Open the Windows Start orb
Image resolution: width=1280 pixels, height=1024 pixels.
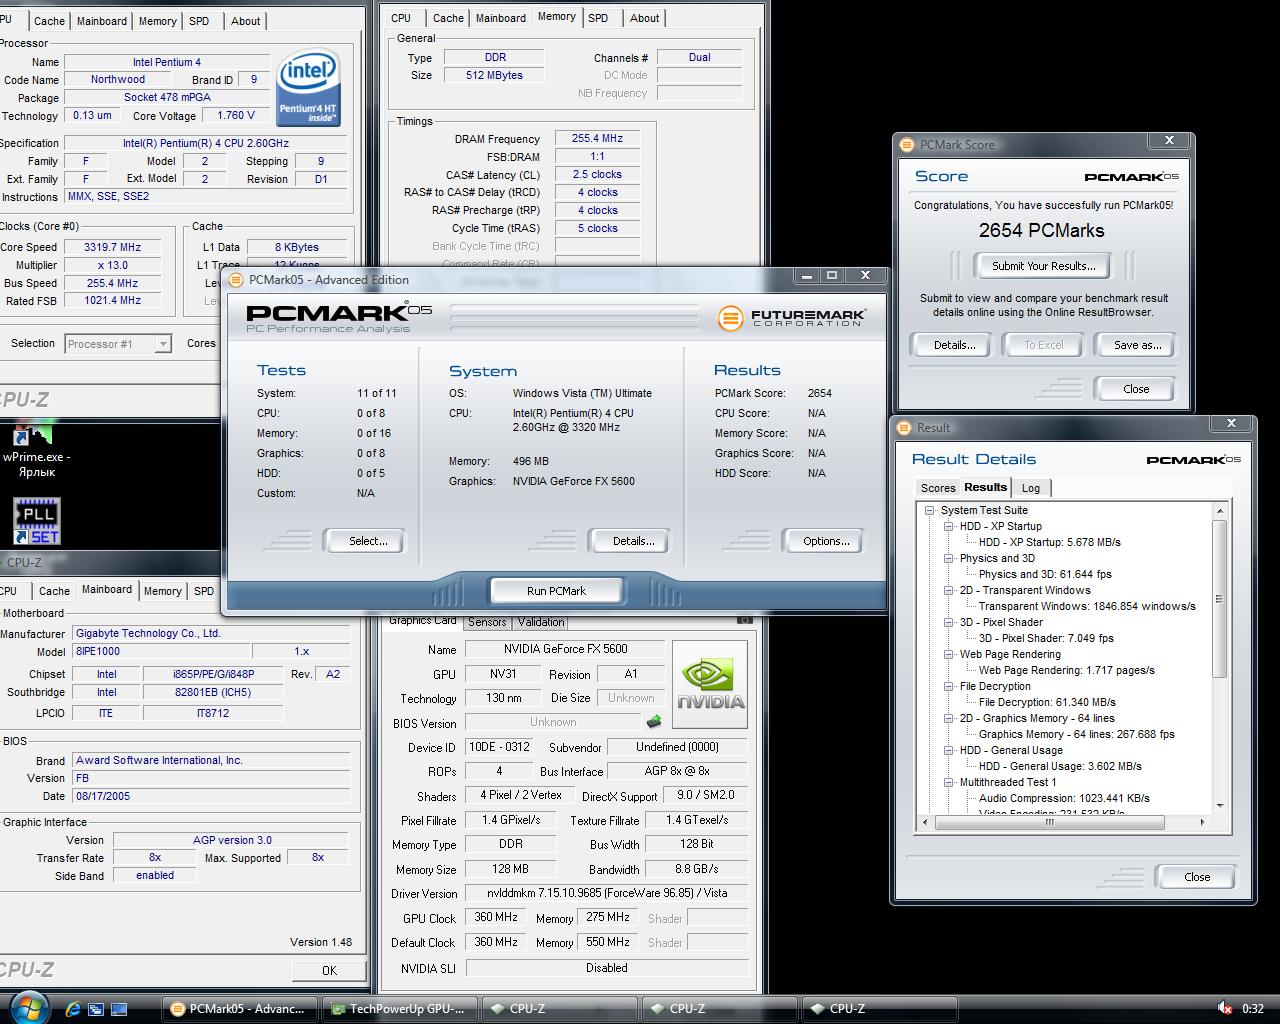click(28, 1007)
